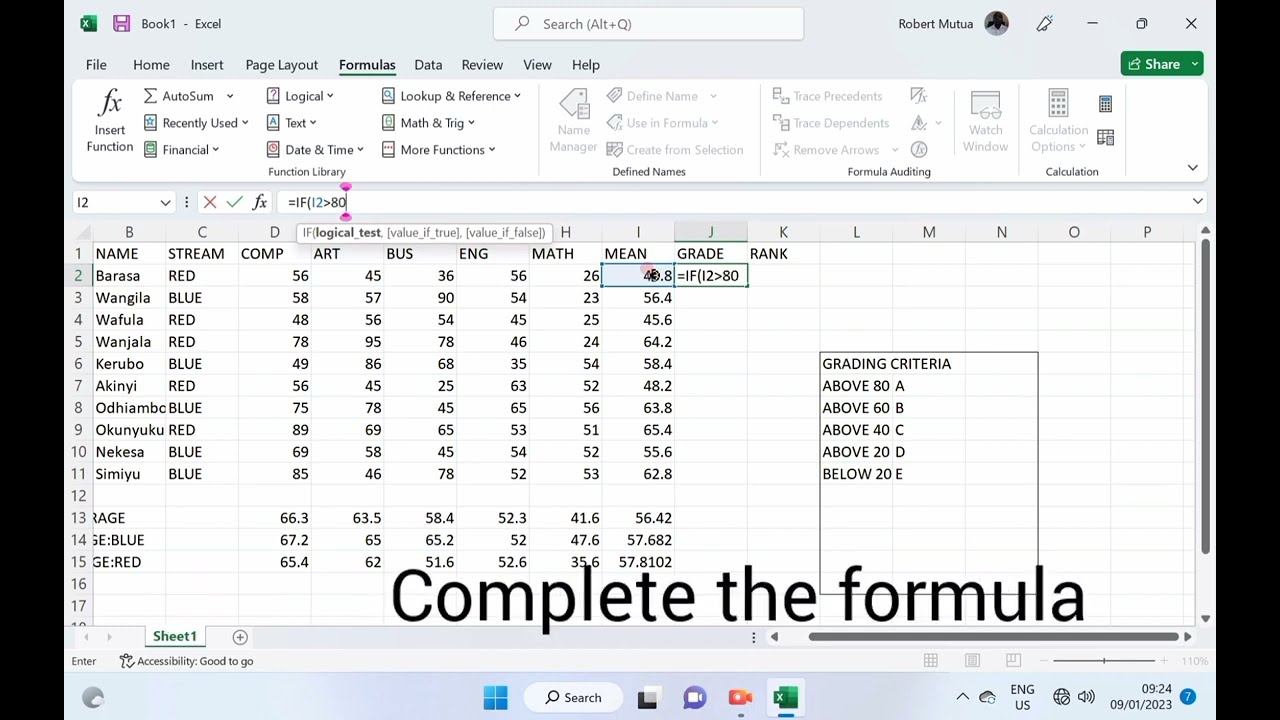Image resolution: width=1280 pixels, height=720 pixels.
Task: Click the formula bar fx icon
Action: 260,202
